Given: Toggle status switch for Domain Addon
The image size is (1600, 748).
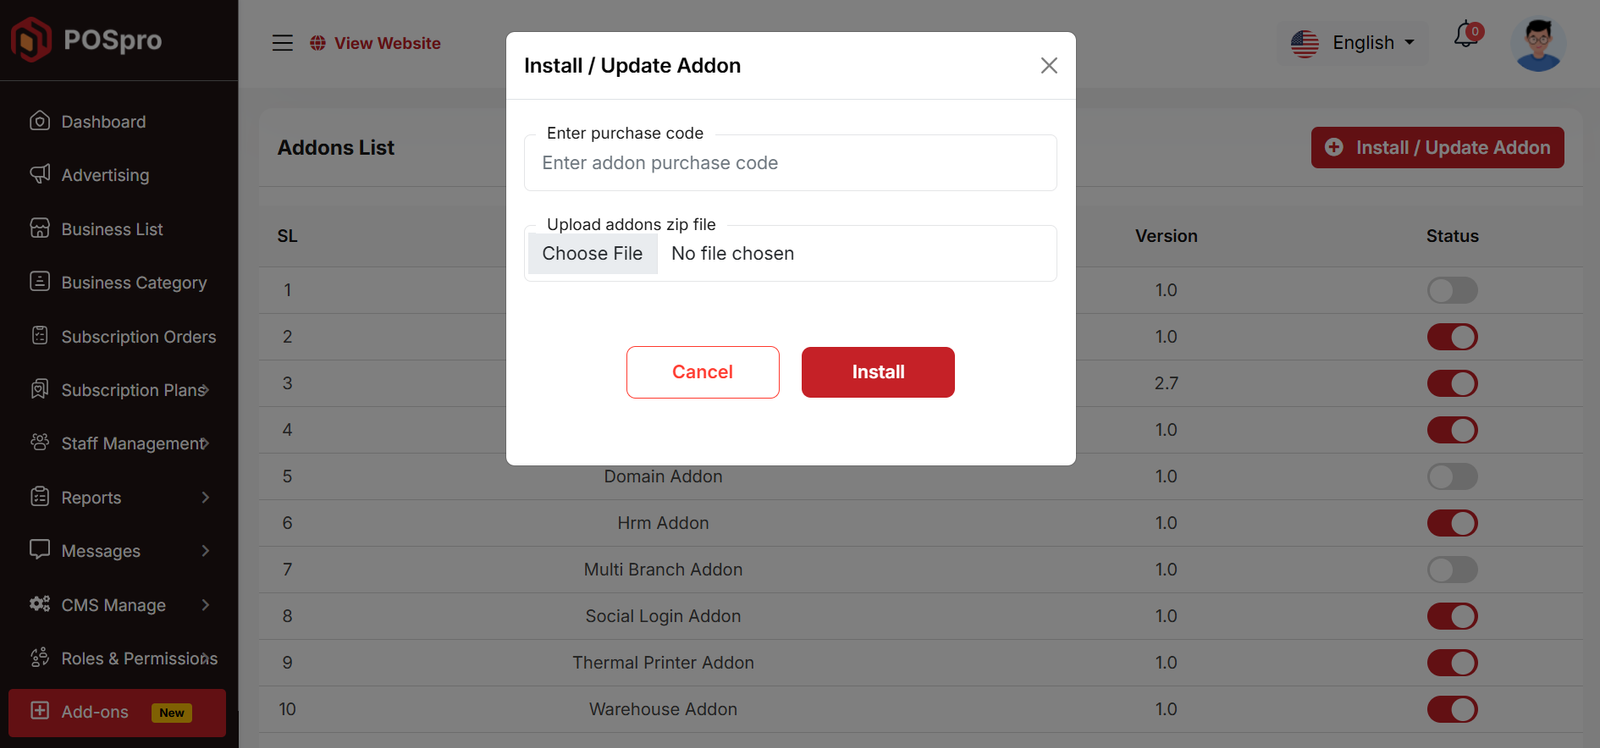Looking at the screenshot, I should click(x=1452, y=476).
